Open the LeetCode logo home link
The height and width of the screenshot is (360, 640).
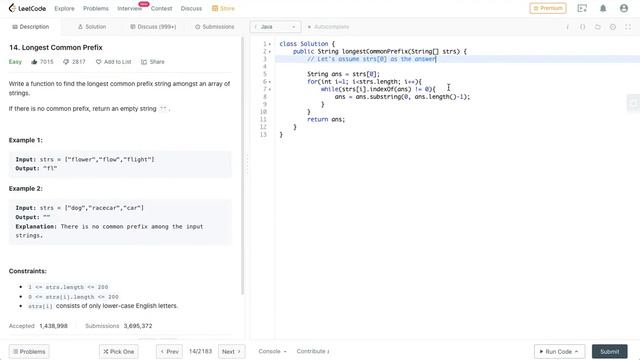27,8
